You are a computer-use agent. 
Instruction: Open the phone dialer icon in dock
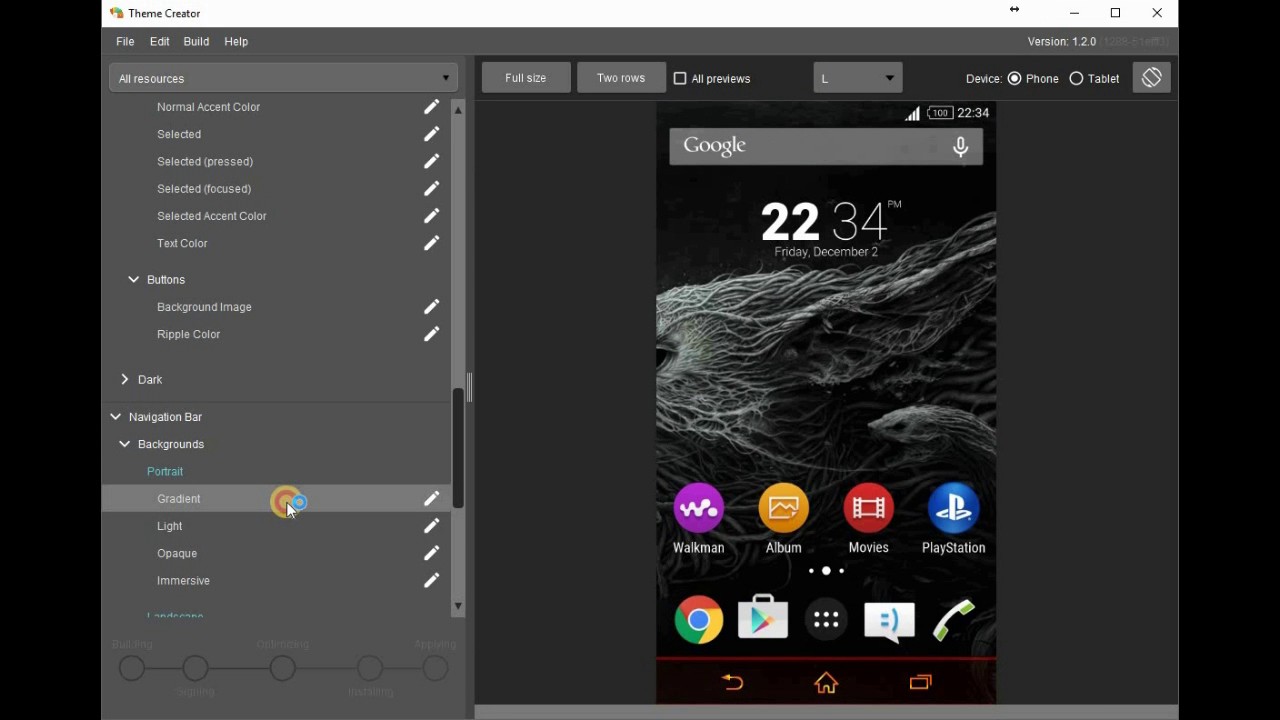953,620
